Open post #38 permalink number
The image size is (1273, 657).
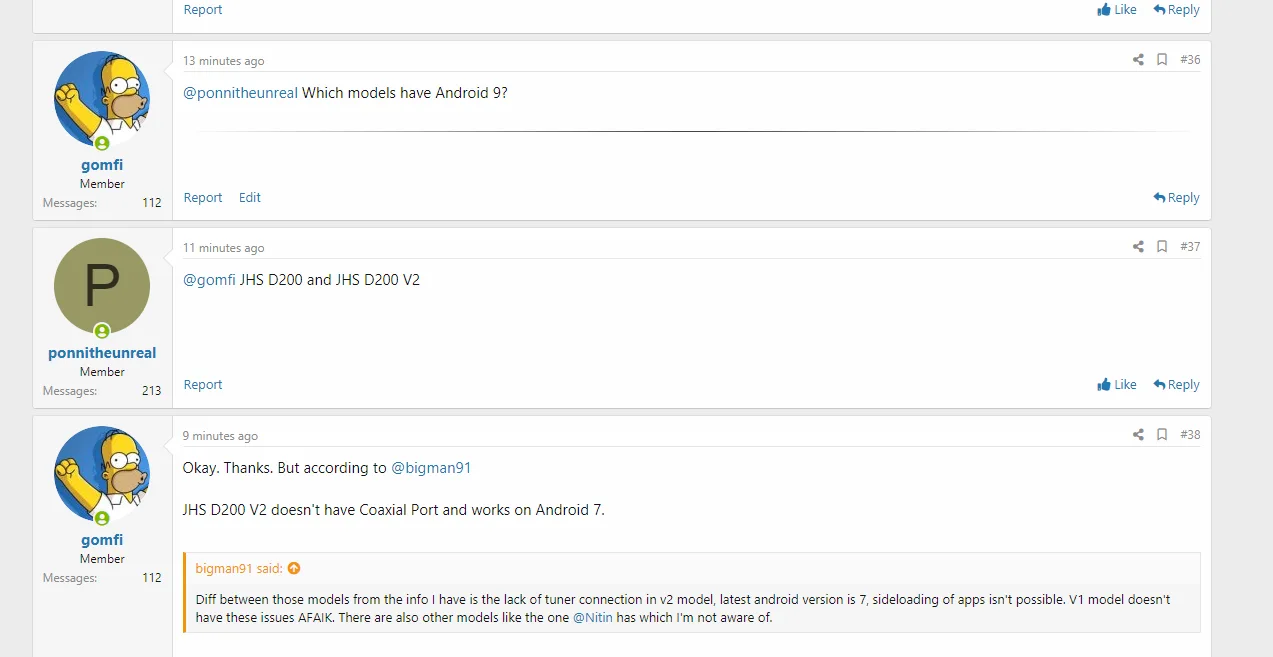click(x=1190, y=435)
